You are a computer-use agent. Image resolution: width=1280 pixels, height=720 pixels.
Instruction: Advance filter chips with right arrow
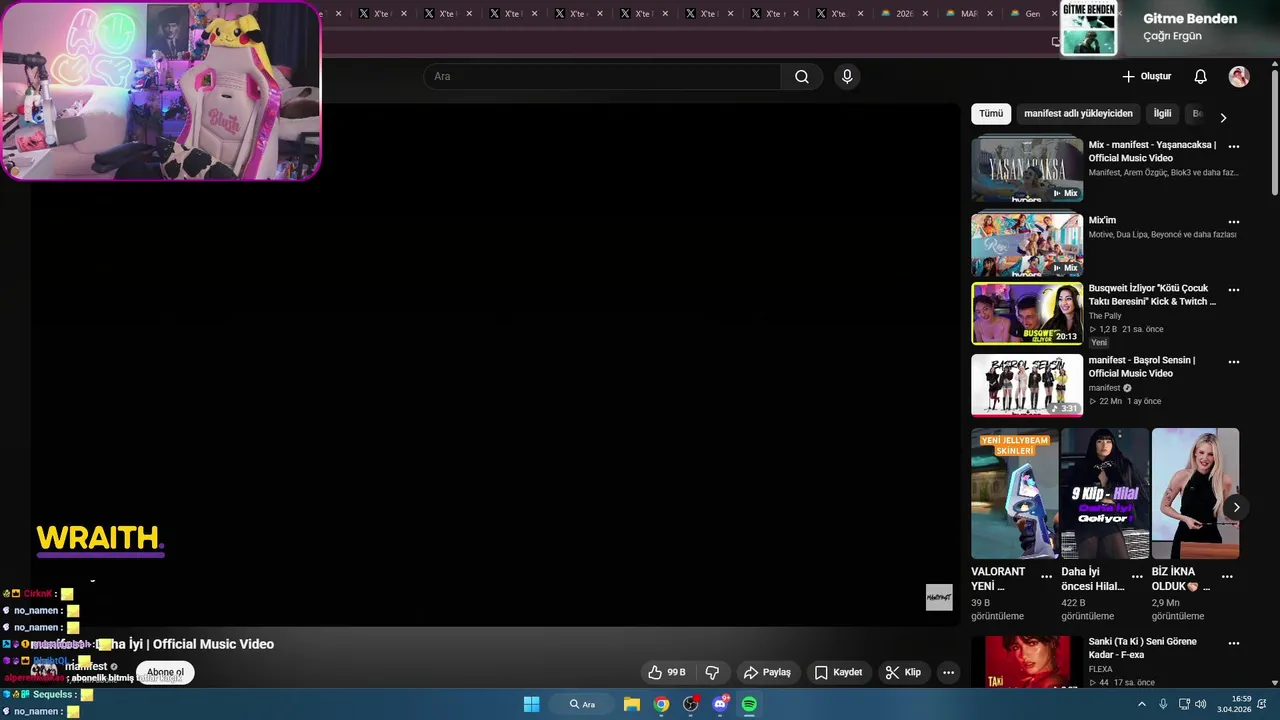click(x=1223, y=117)
